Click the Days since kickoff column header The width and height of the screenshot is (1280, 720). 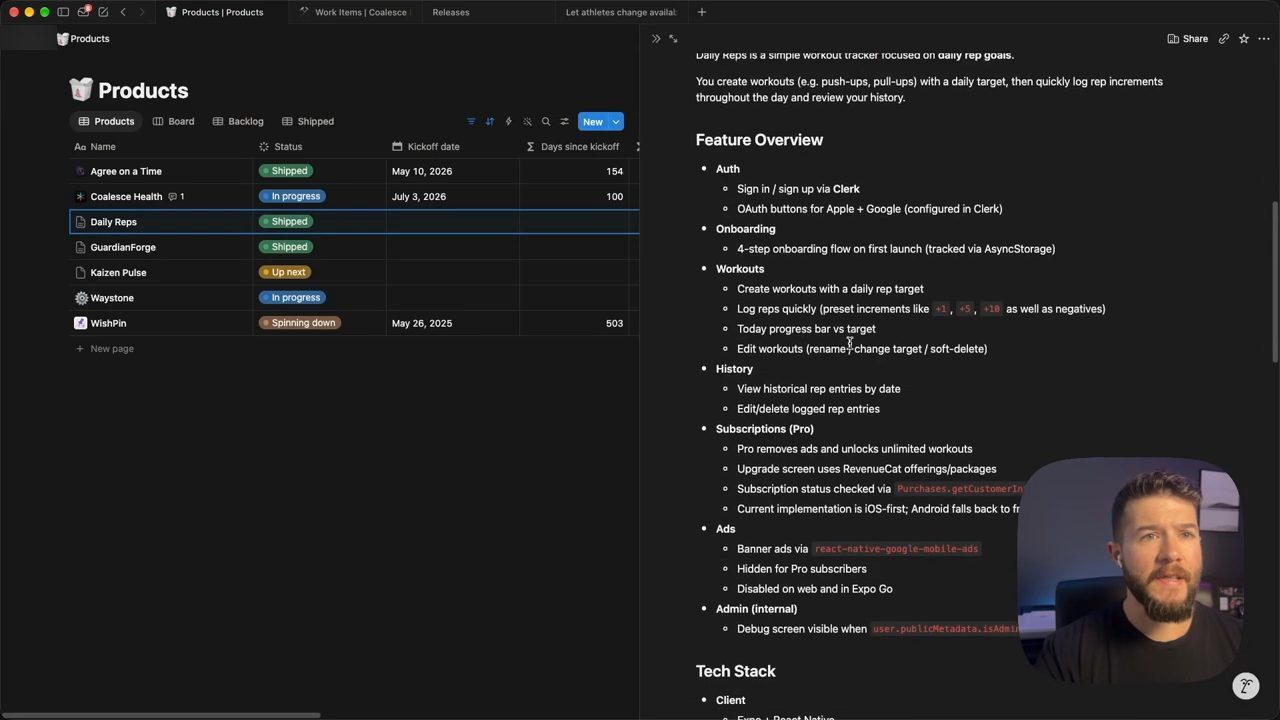click(575, 147)
